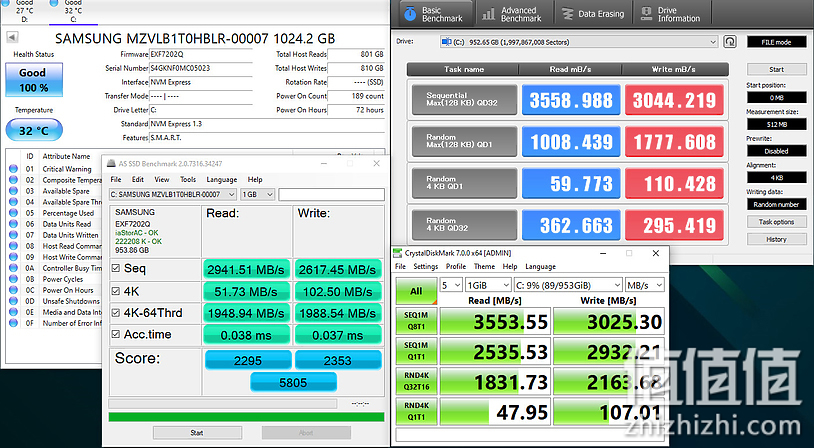Toggle the 4K-64Thrd checkbox in AS SSD
The height and width of the screenshot is (448, 814).
tap(116, 313)
